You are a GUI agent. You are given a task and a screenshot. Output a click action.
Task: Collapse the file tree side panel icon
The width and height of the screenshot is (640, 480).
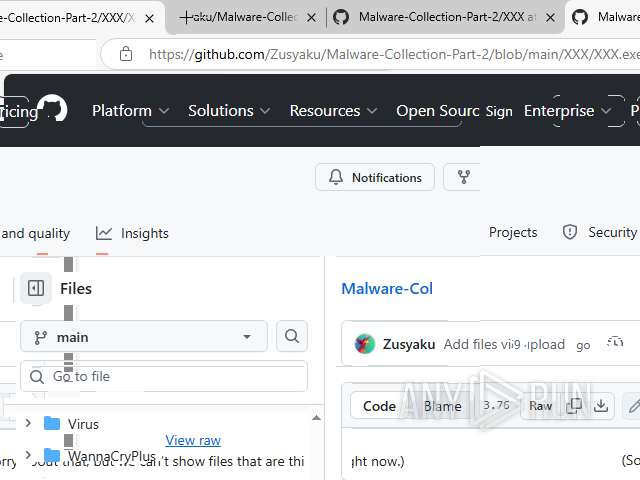coord(36,288)
